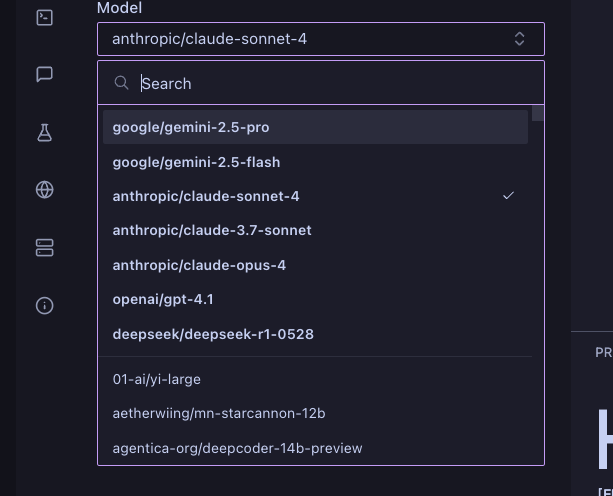Focus the model Search field
The image size is (613, 496).
click(x=330, y=83)
